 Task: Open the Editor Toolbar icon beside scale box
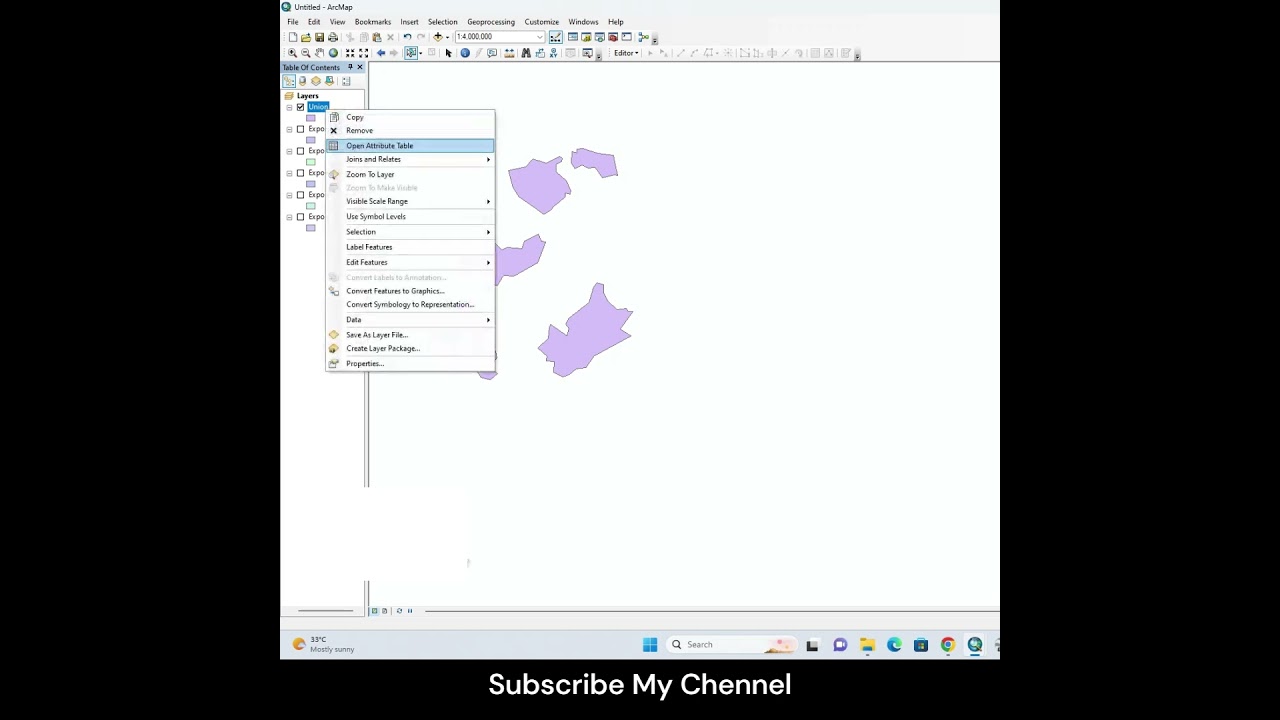(556, 37)
